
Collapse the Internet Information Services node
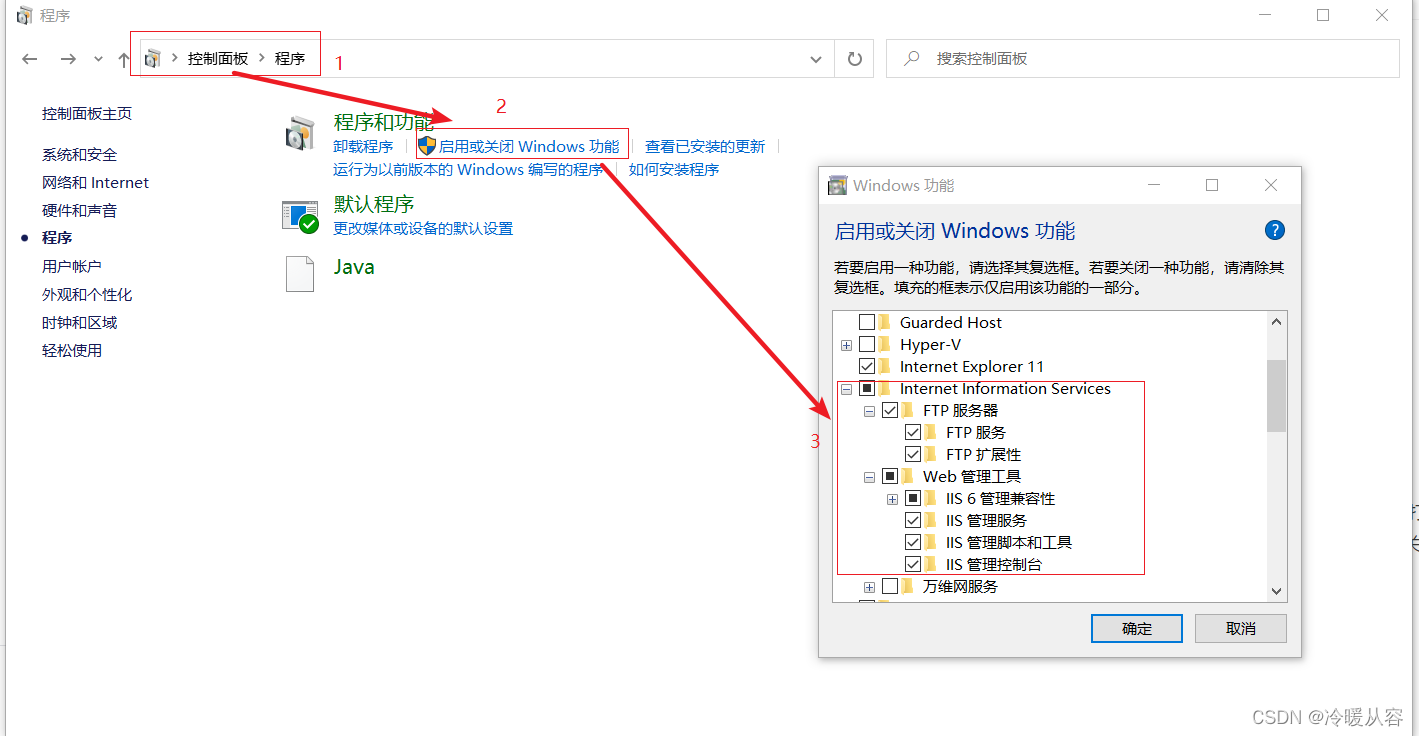point(846,389)
